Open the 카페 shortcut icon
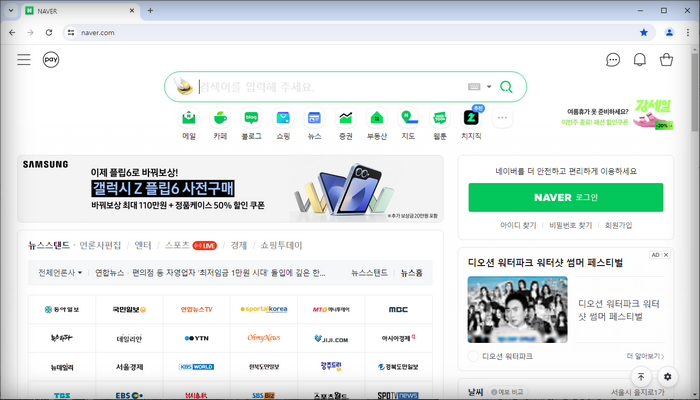Viewport: 700px width, 400px height. [220, 118]
